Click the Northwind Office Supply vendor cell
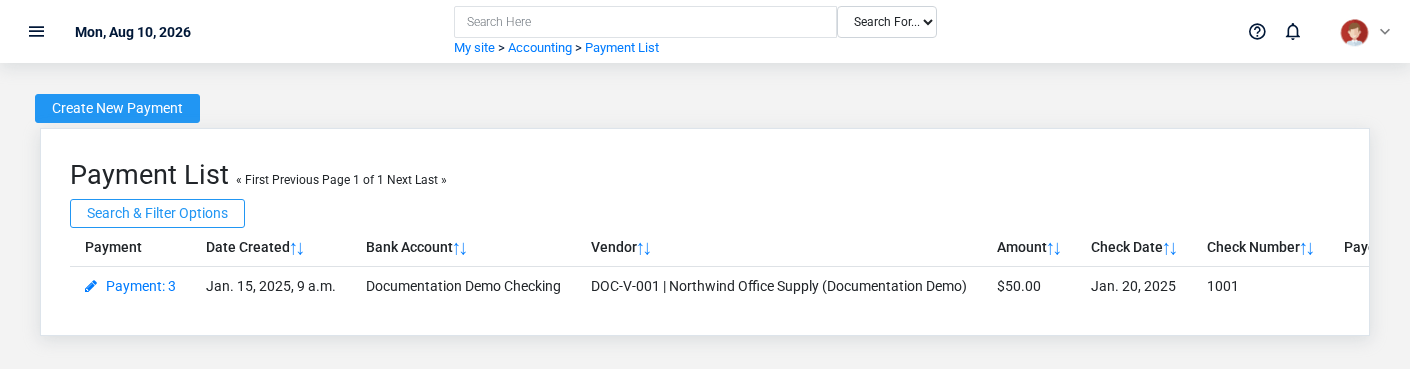The image size is (1410, 369). (779, 286)
